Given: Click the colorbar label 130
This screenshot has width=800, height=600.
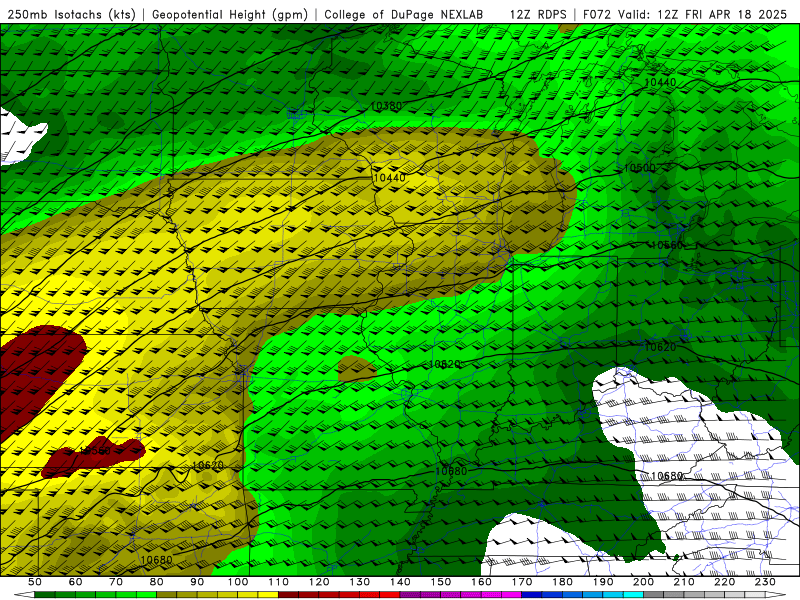Looking at the screenshot, I should pyautogui.click(x=360, y=582).
